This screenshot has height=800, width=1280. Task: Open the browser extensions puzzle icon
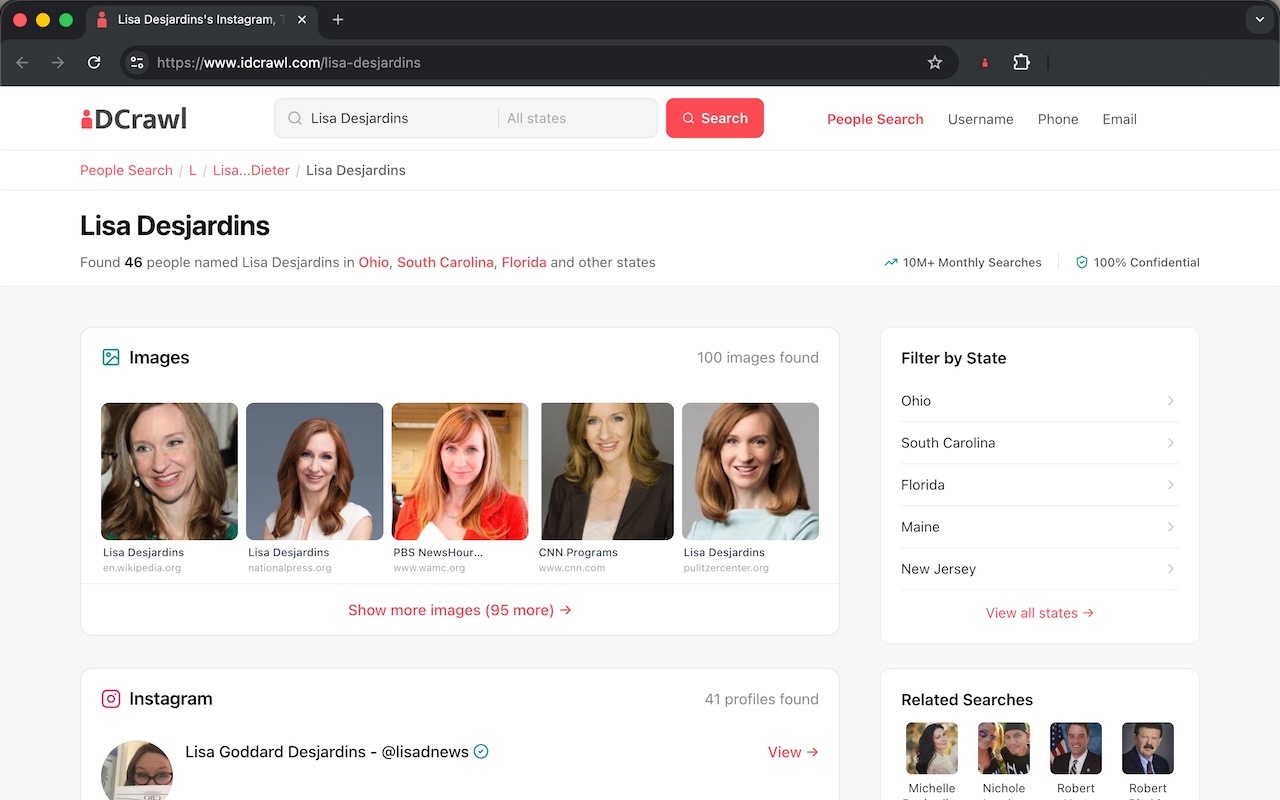(x=1021, y=62)
